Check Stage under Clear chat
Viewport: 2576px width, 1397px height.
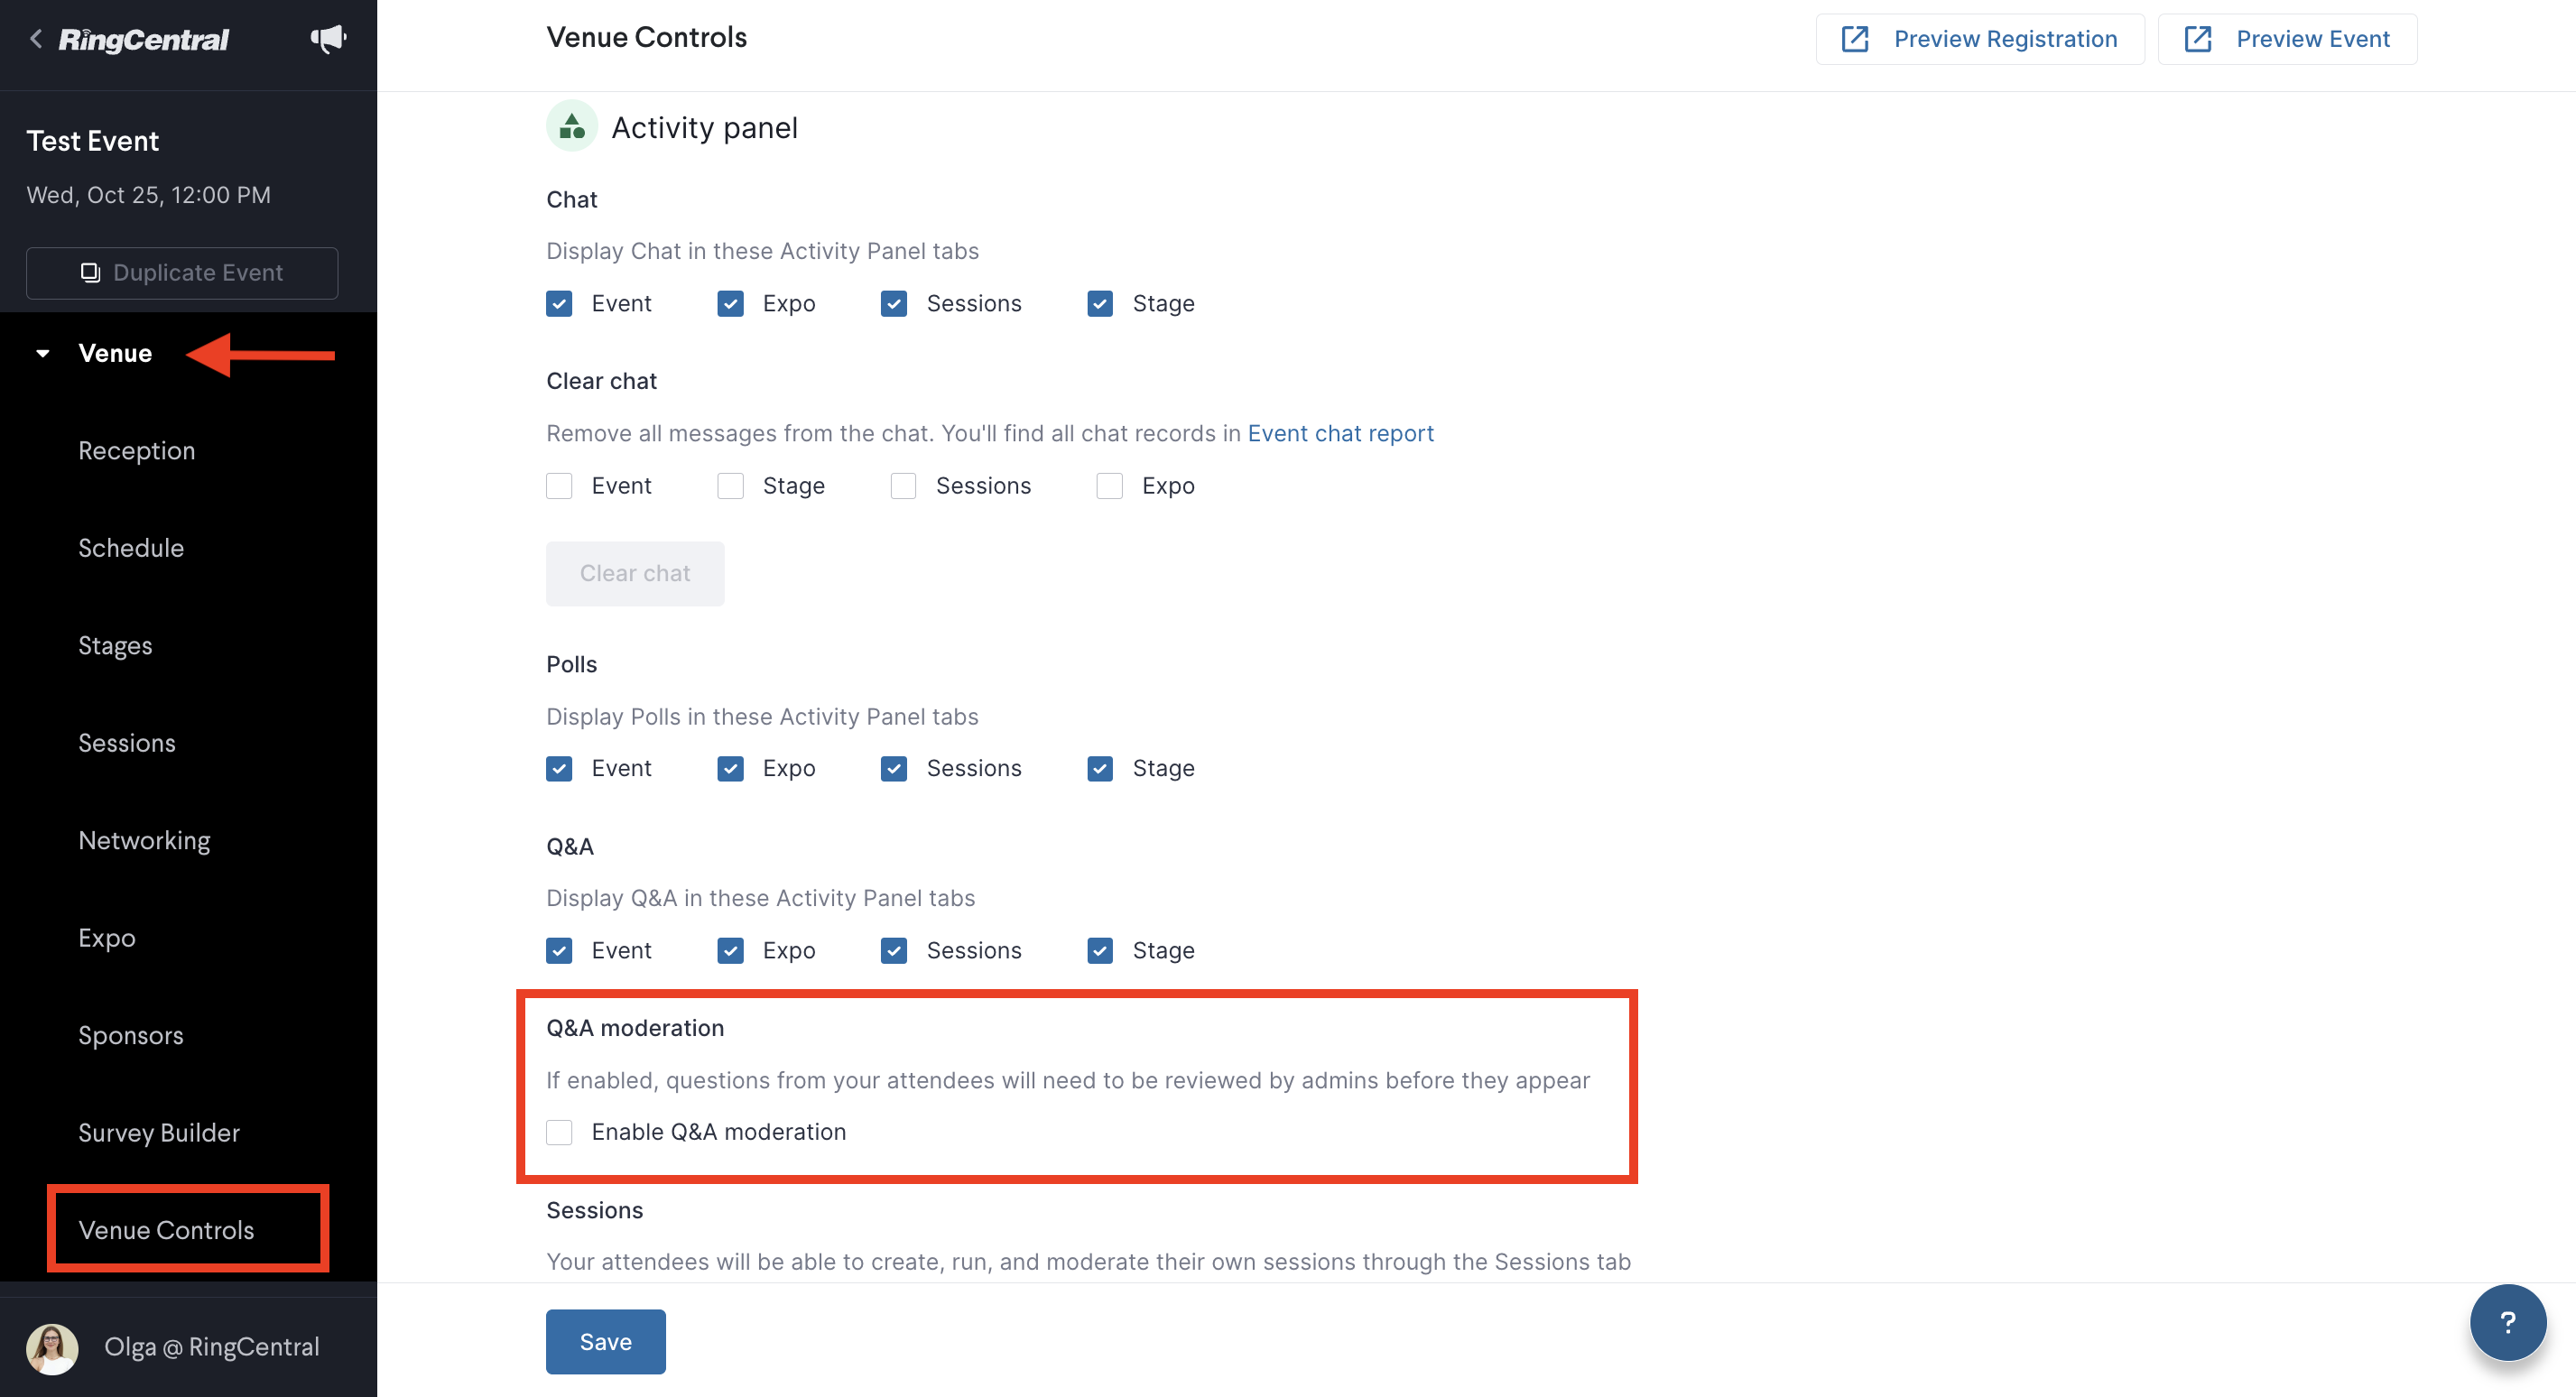(x=731, y=486)
